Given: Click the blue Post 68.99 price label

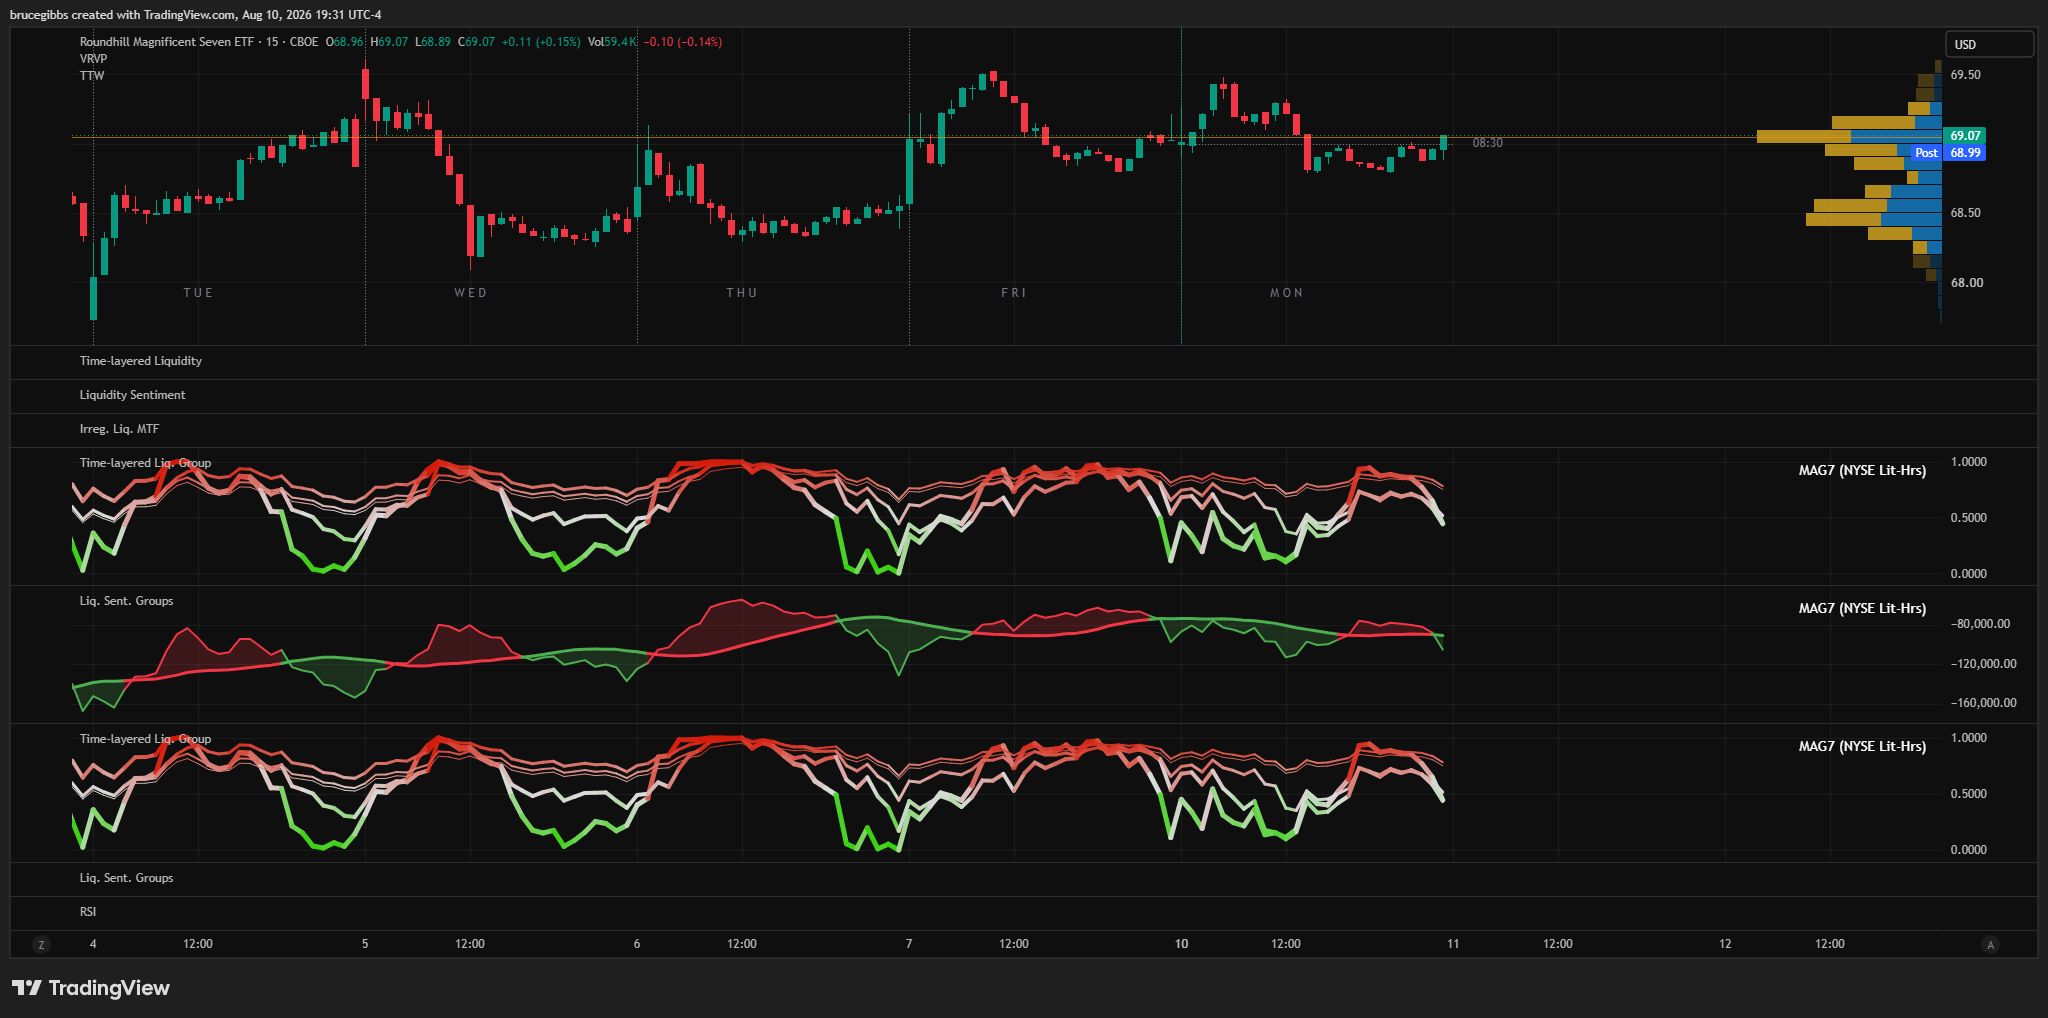Looking at the screenshot, I should pos(1949,153).
